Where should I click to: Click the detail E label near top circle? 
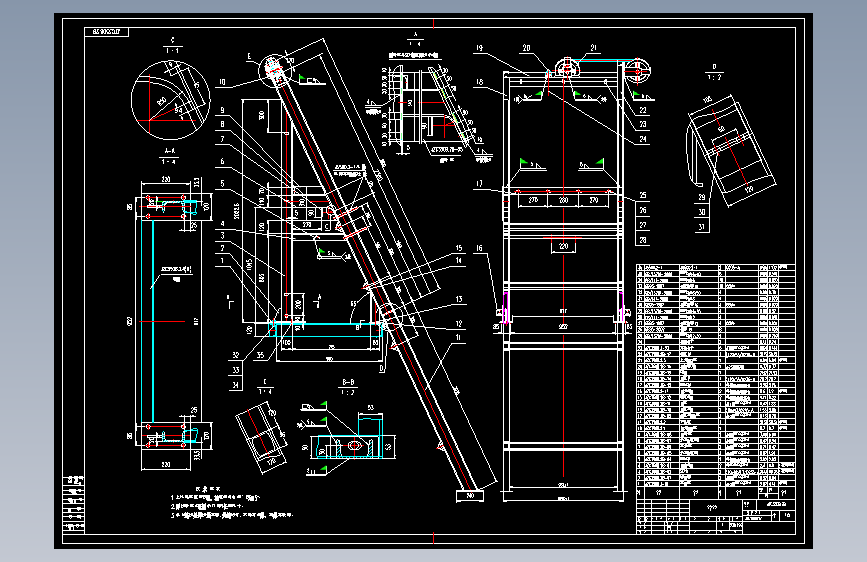point(249,56)
